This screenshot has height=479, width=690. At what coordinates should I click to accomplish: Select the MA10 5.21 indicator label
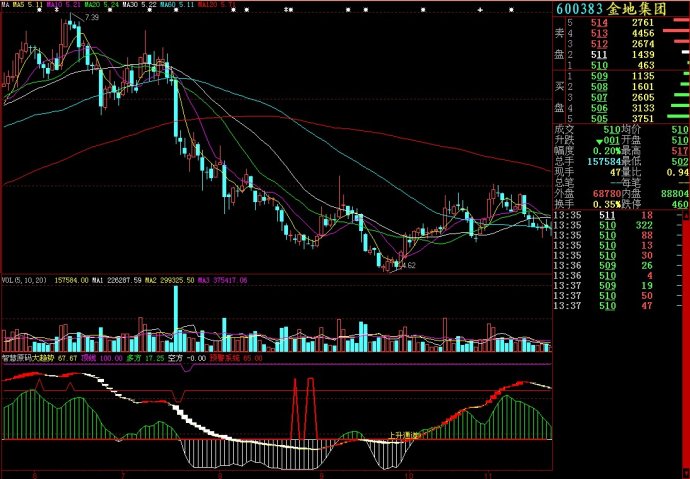(x=64, y=4)
